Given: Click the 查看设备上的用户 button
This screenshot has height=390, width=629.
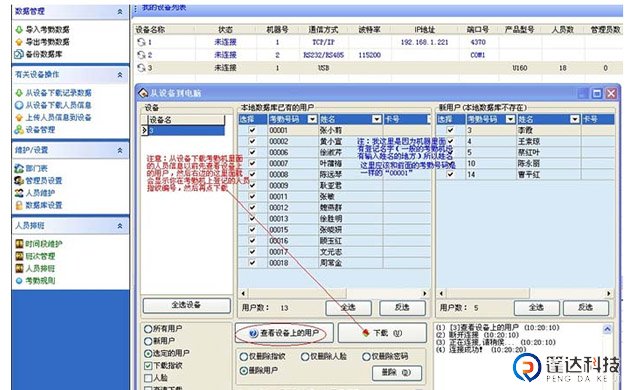Looking at the screenshot, I should tap(284, 333).
